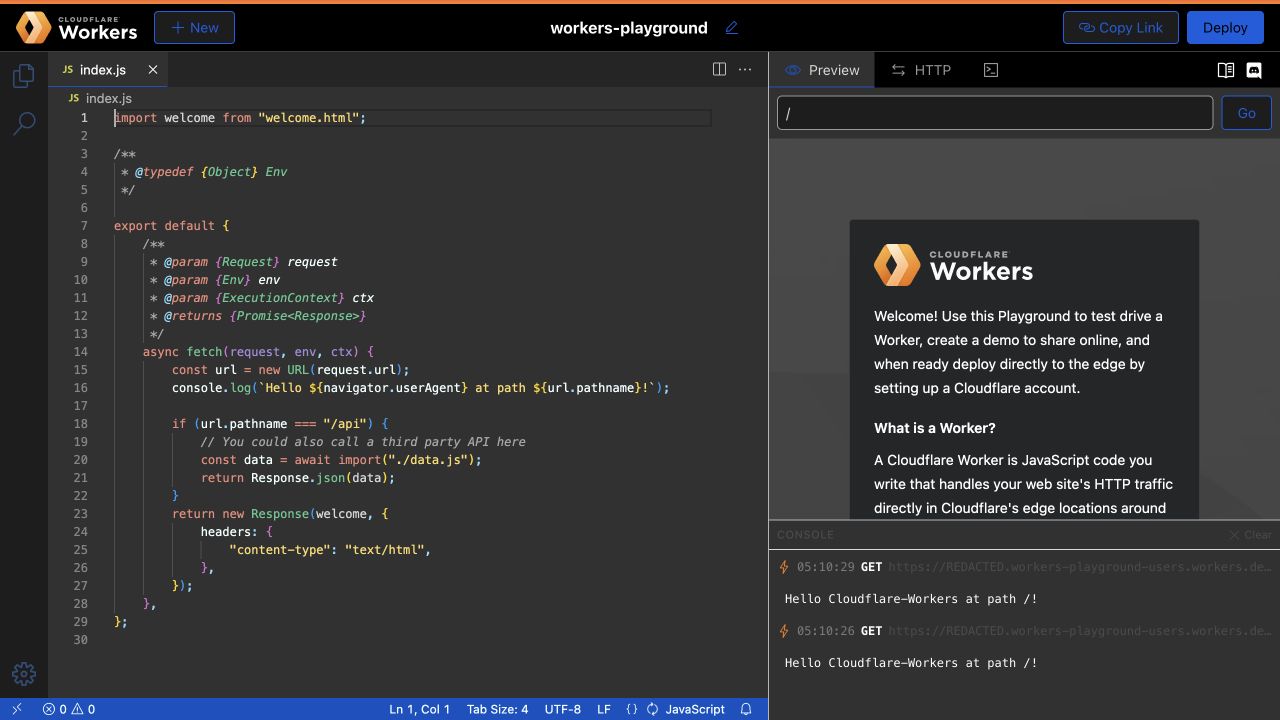
Task: Open the terminal icon tab
Action: pyautogui.click(x=990, y=70)
